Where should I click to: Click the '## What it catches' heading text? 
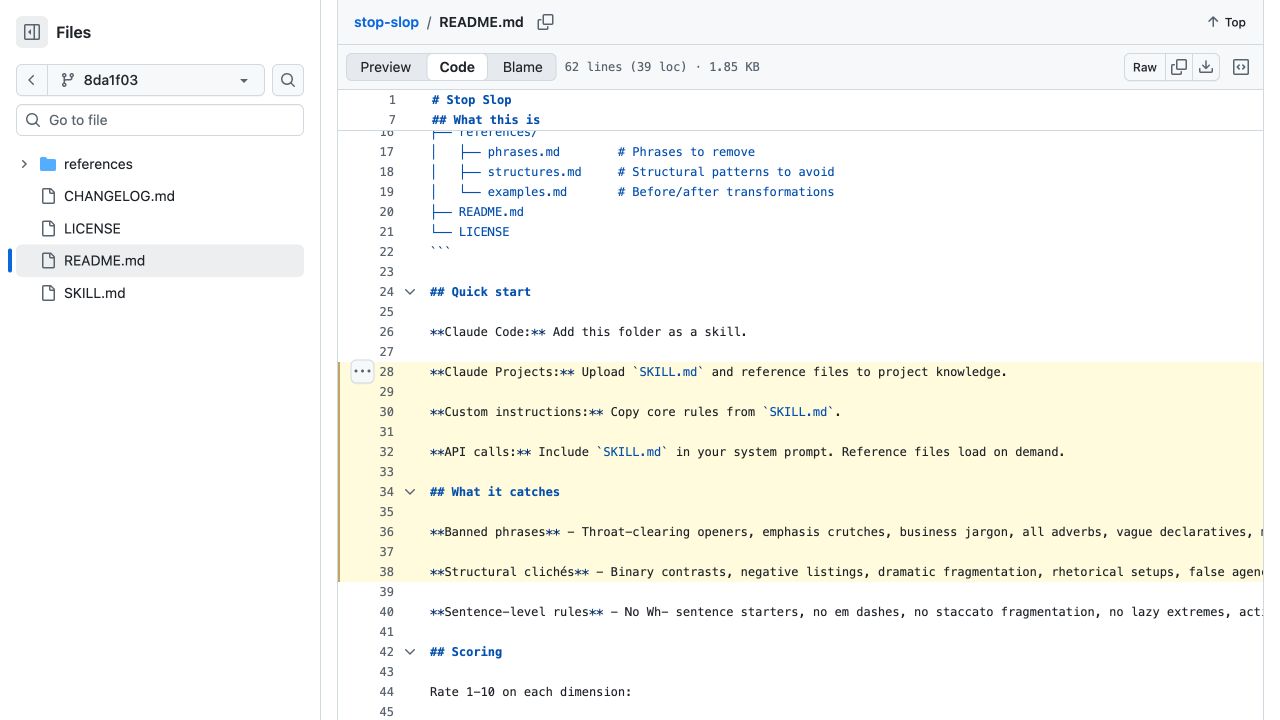click(x=495, y=492)
